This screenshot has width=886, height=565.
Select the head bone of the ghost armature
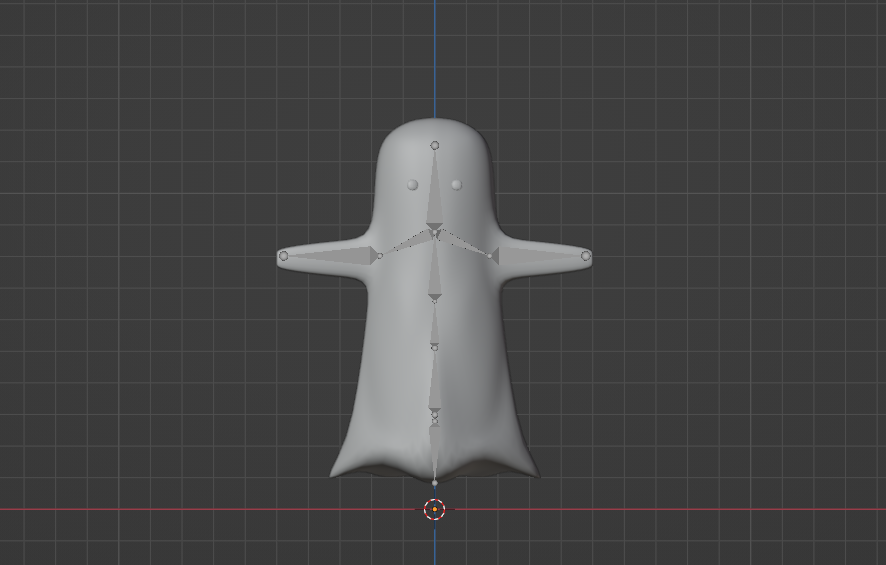435,192
